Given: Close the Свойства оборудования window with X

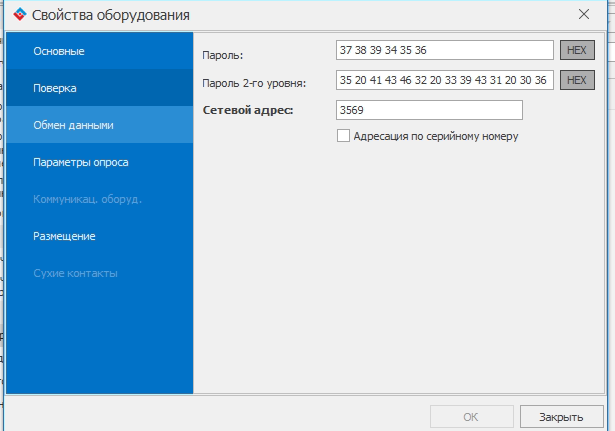Looking at the screenshot, I should pos(584,15).
